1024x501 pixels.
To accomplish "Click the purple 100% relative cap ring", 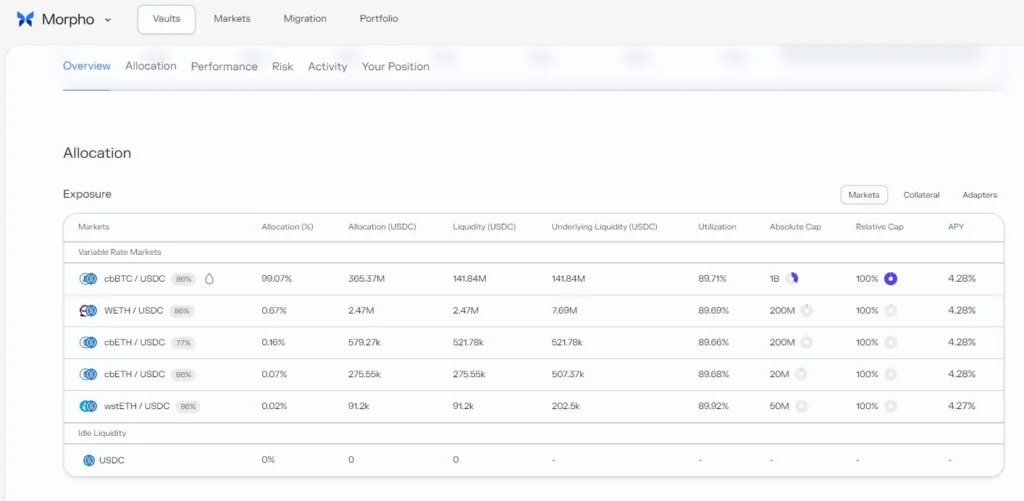I will coord(891,279).
